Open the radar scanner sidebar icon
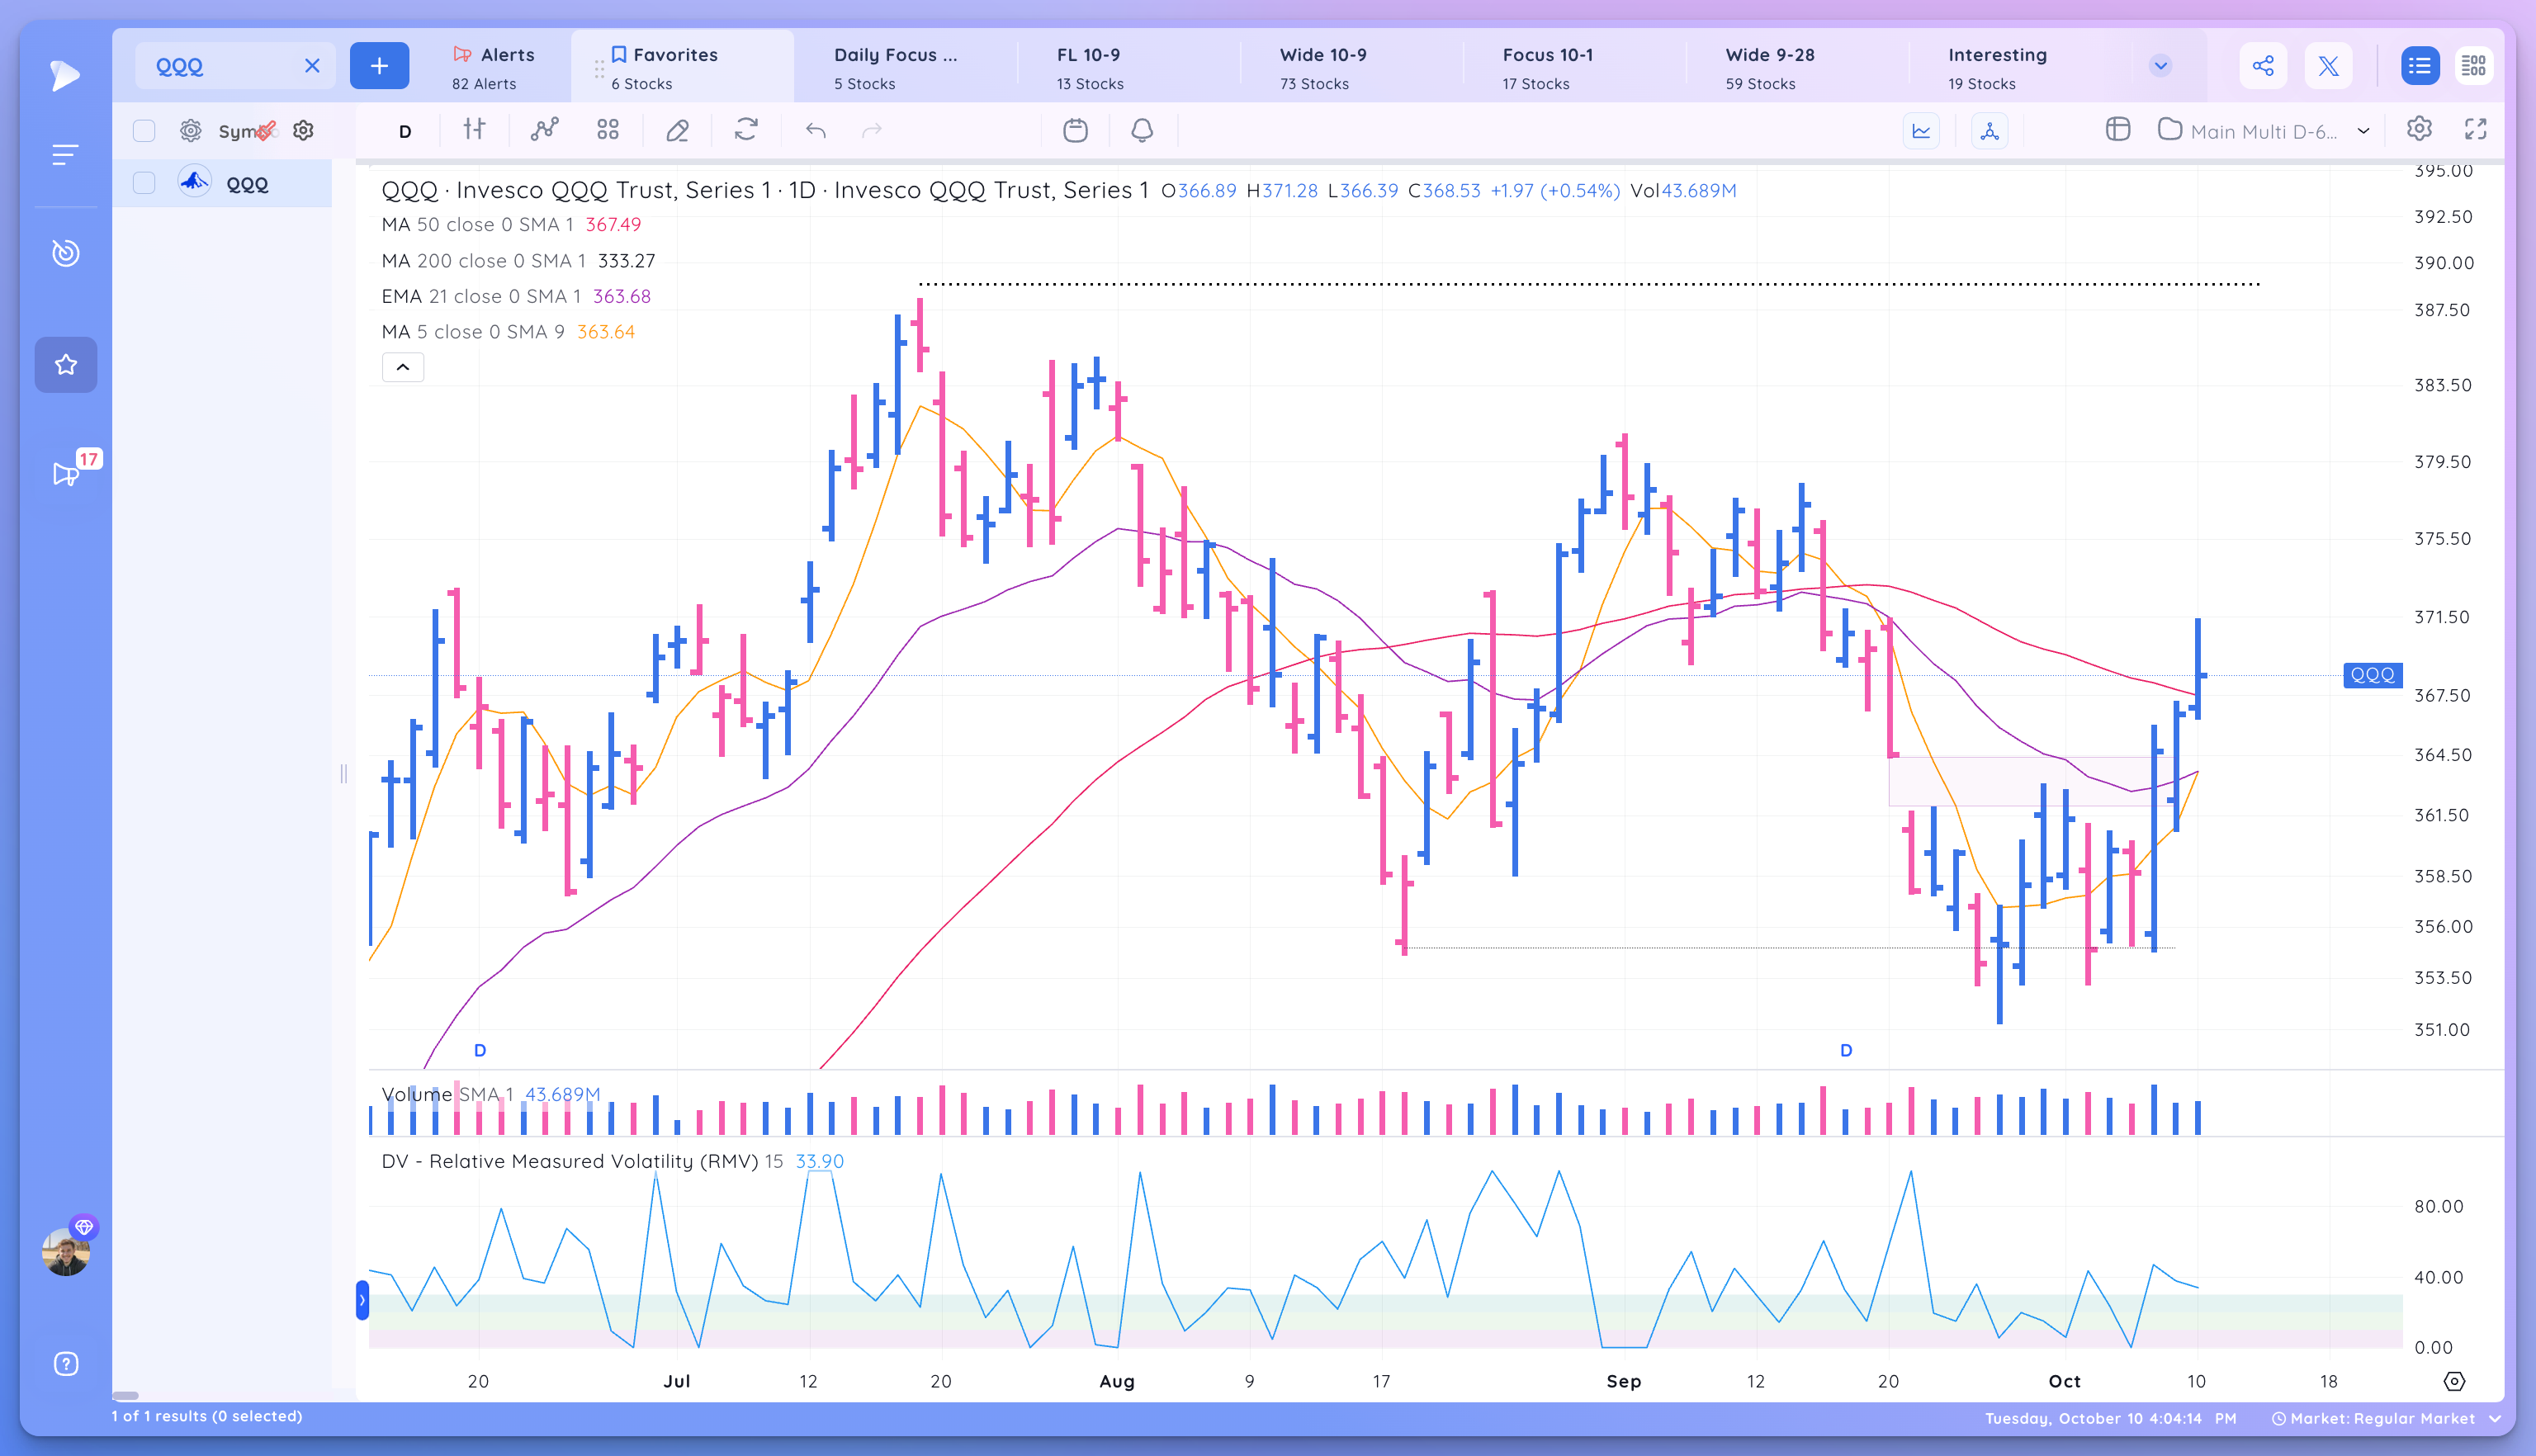 (65, 252)
